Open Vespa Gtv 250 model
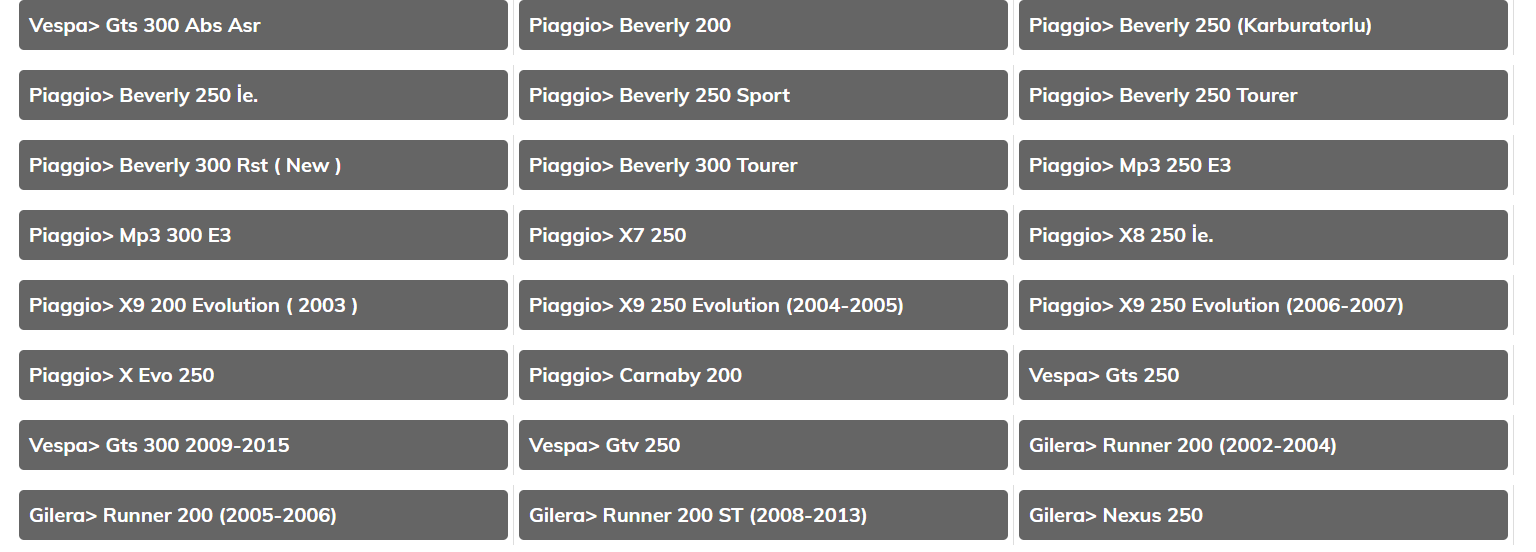Viewport: 1536px width, 552px height. tap(763, 445)
